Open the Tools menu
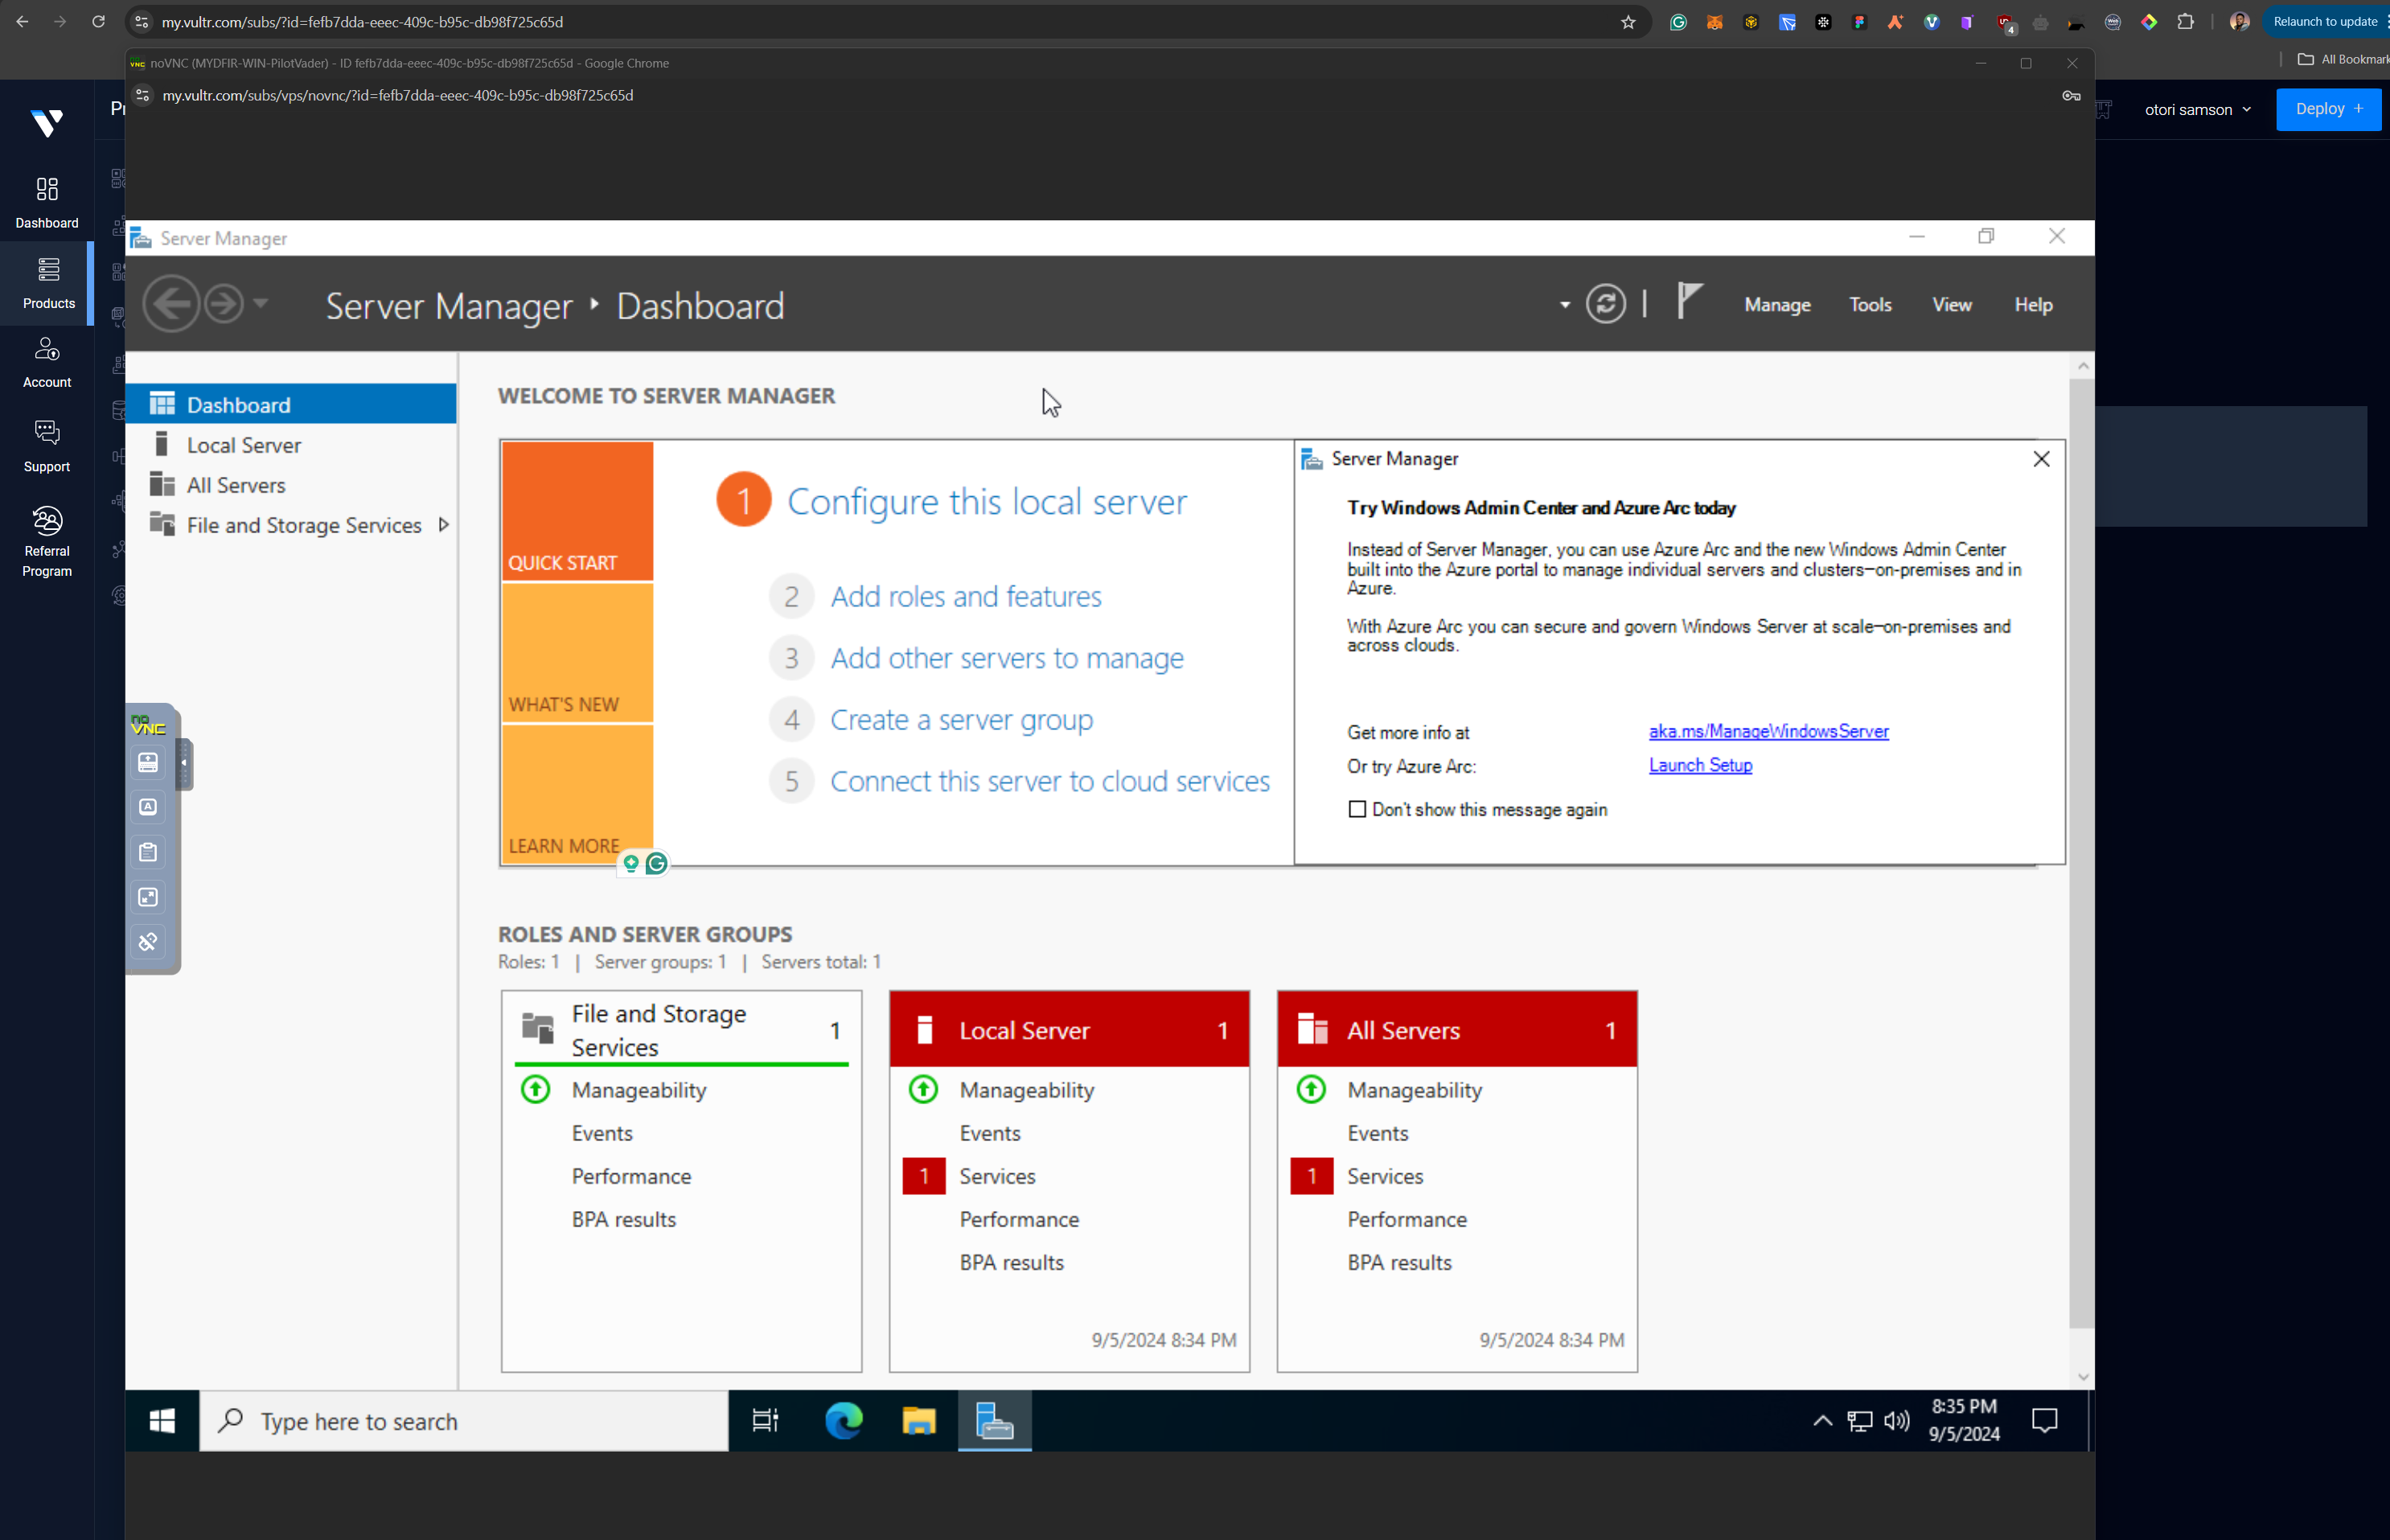The image size is (2390, 1540). [1869, 305]
